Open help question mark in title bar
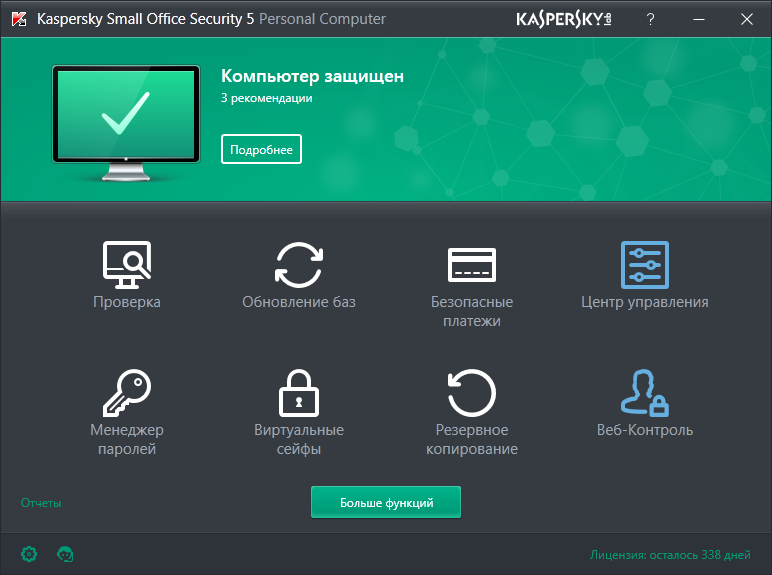This screenshot has height=575, width=772. (650, 19)
